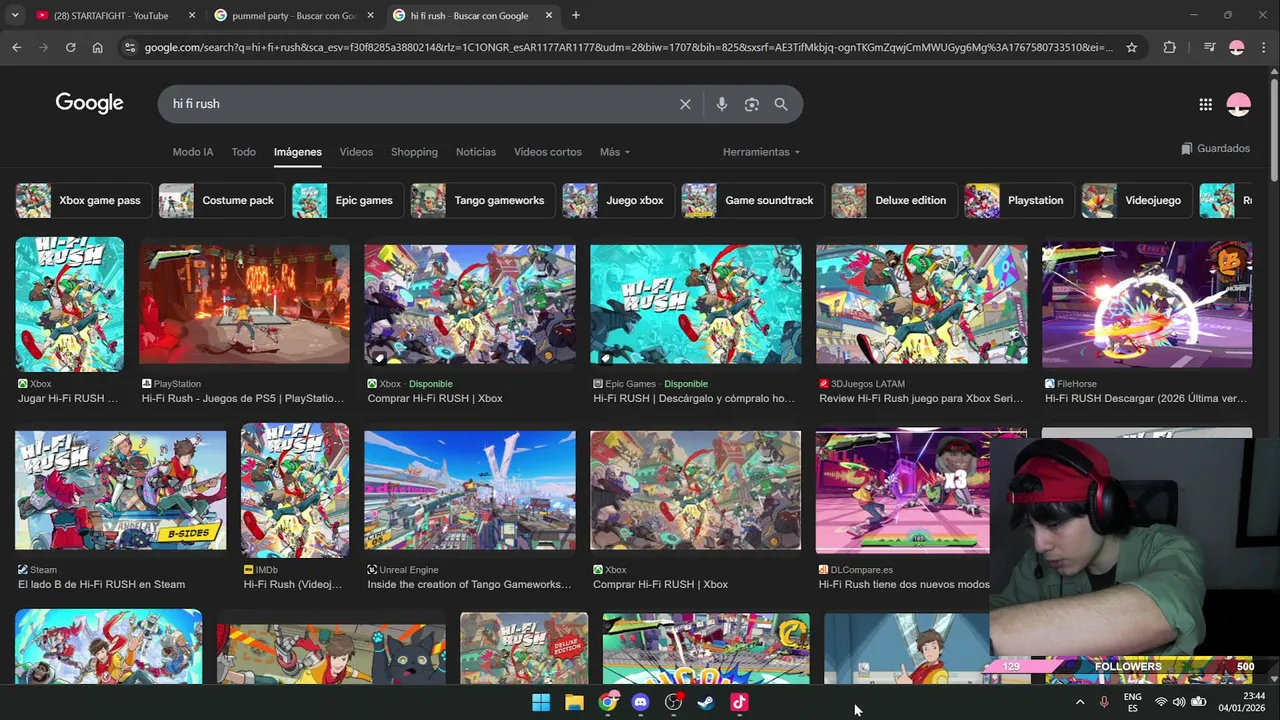Close the hi fi rush tab
The height and width of the screenshot is (720, 1280).
549,15
